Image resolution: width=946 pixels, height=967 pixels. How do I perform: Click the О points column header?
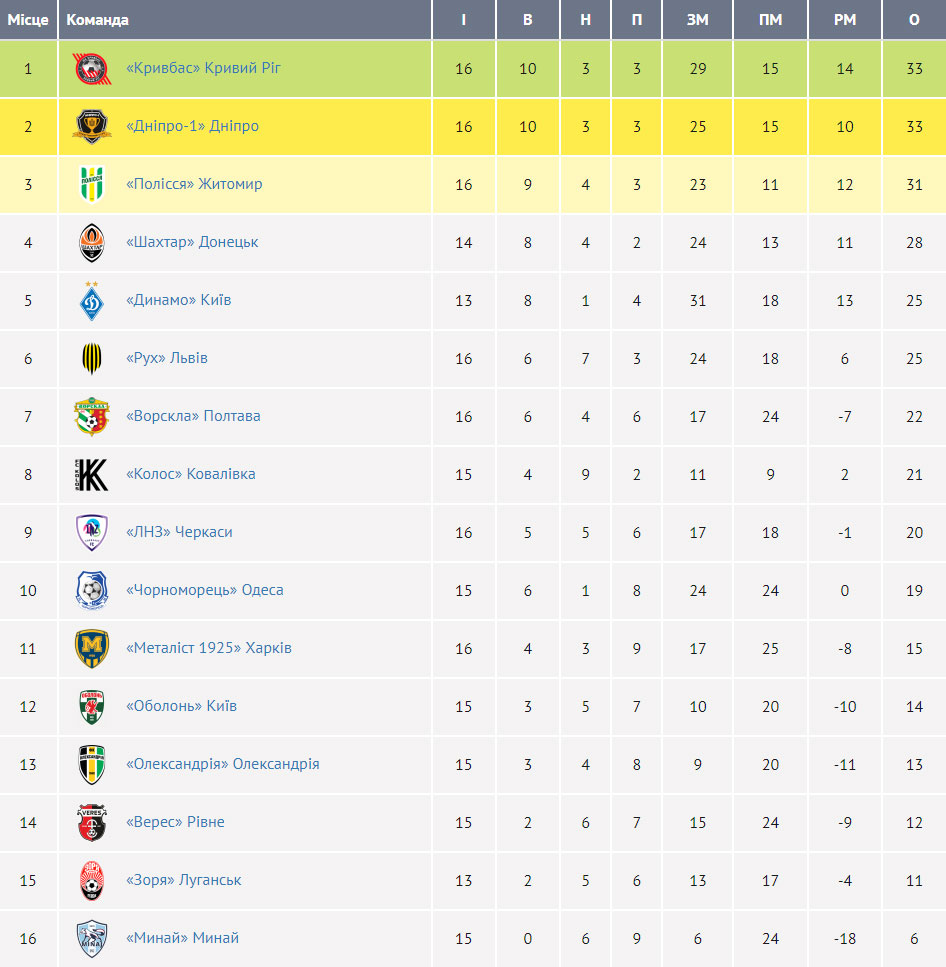(x=915, y=20)
